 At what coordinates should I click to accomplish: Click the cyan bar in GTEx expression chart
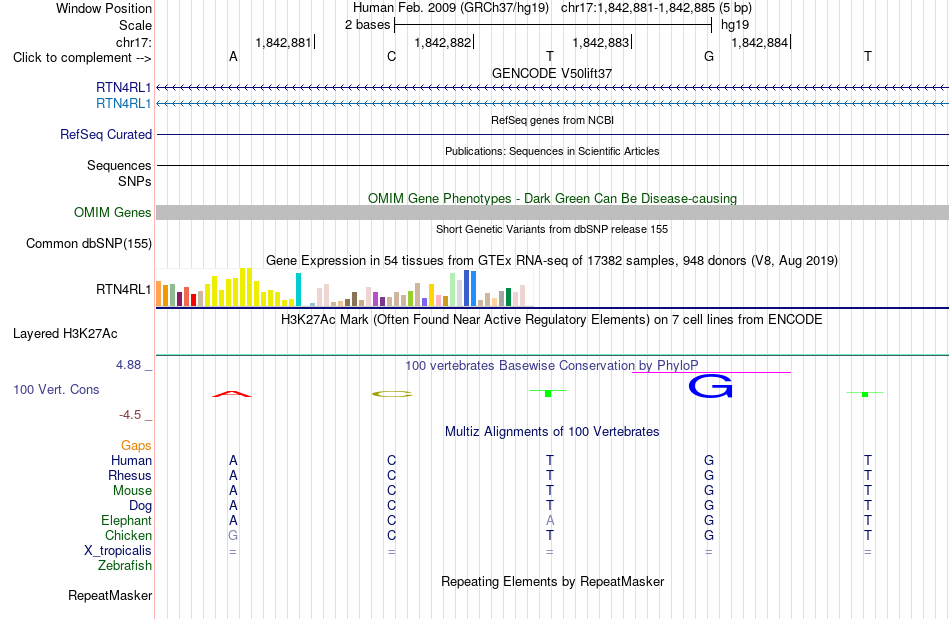298,290
